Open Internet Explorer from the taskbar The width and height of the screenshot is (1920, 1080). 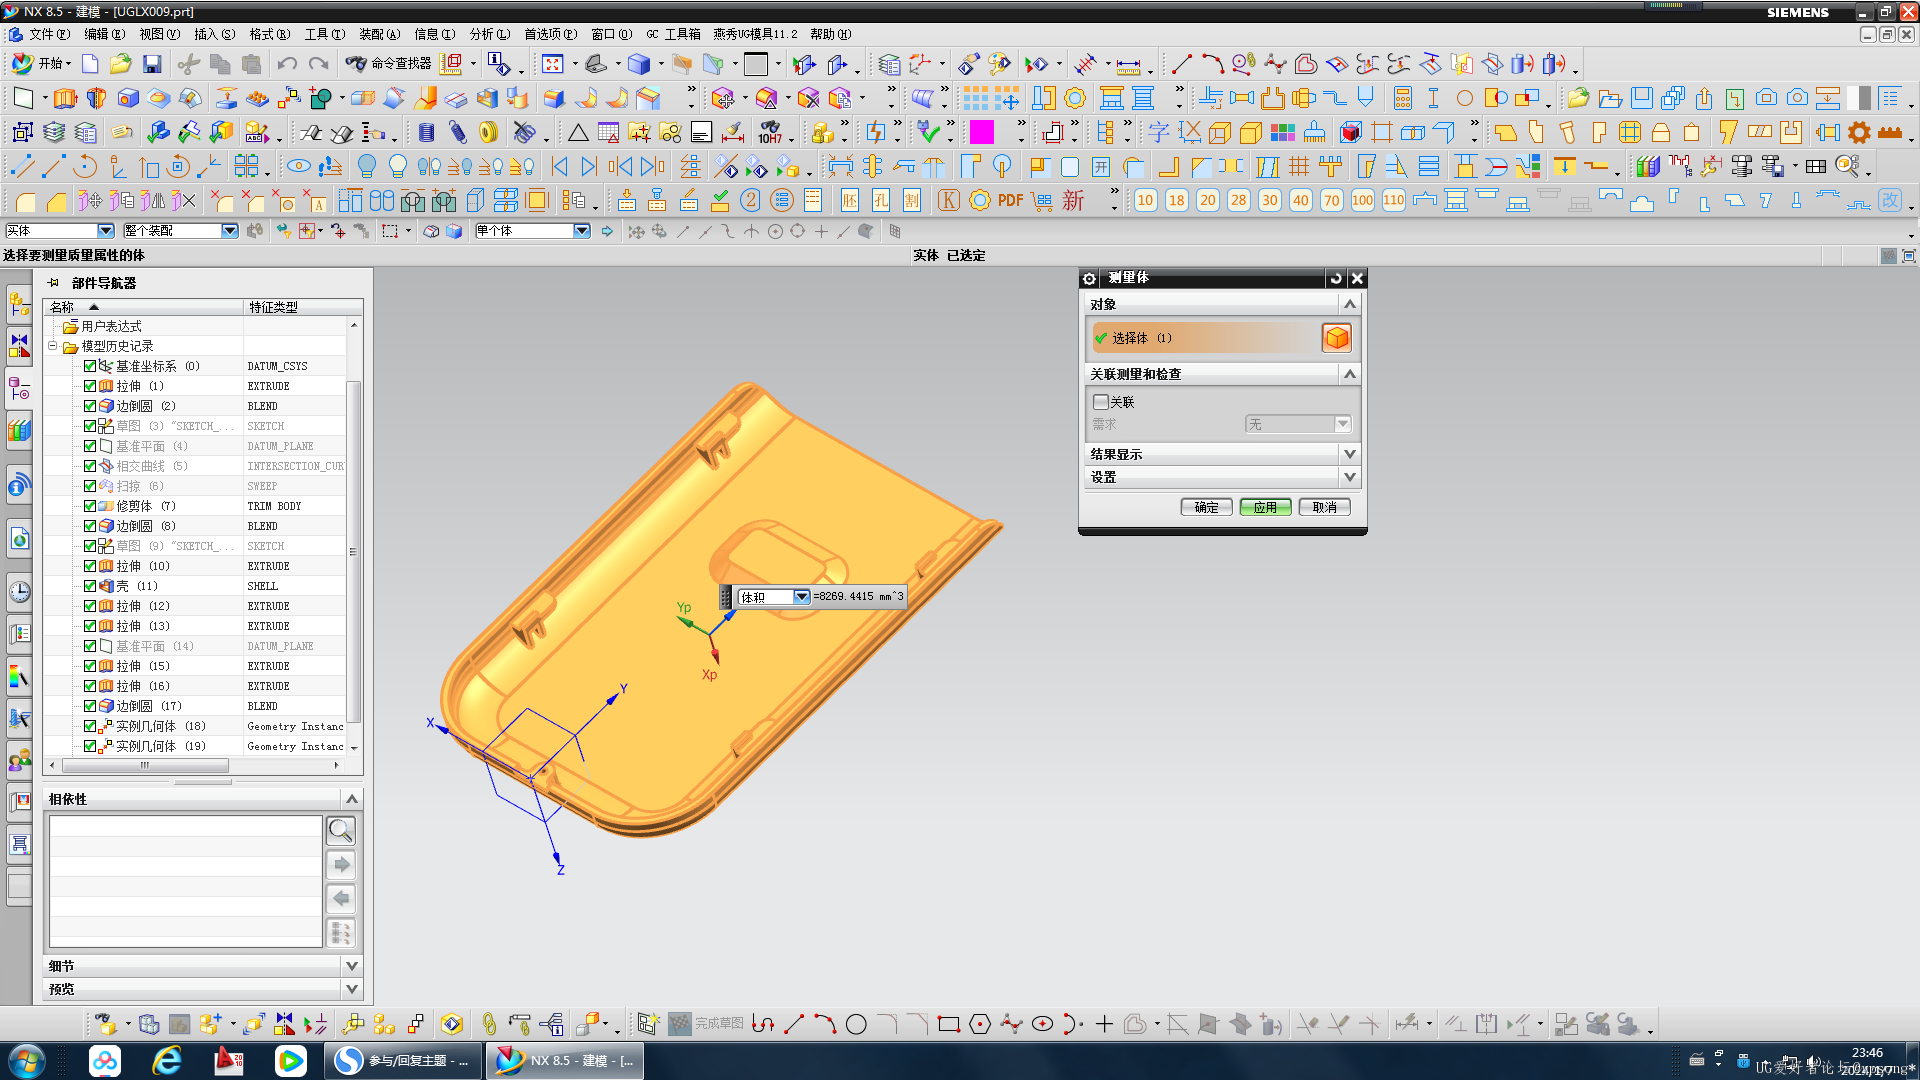point(167,1060)
